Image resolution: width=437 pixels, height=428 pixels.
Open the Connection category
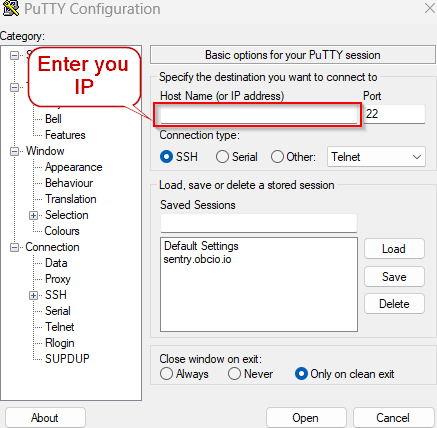(52, 247)
